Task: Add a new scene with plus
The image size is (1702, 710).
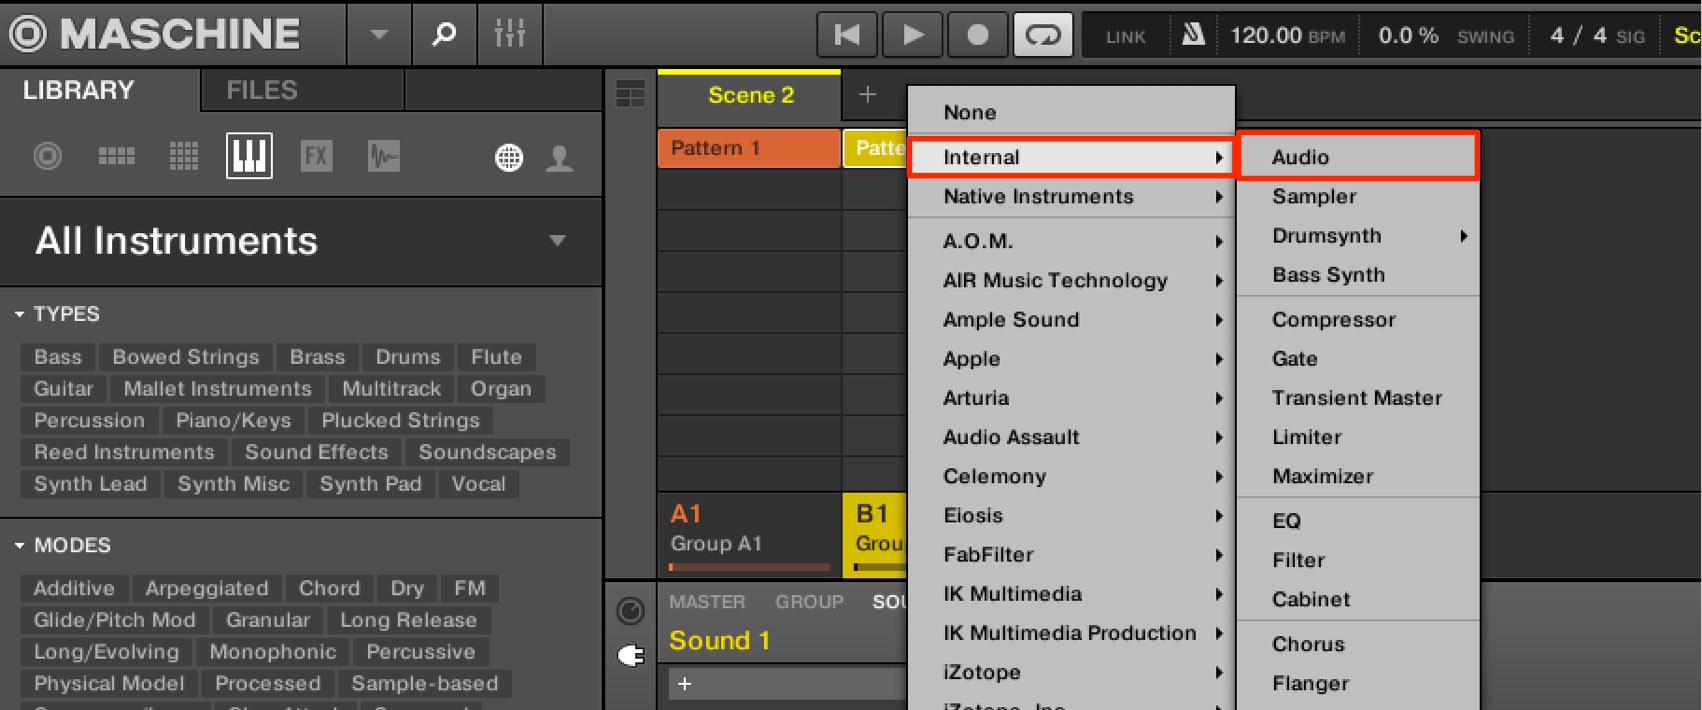Action: click(x=867, y=95)
